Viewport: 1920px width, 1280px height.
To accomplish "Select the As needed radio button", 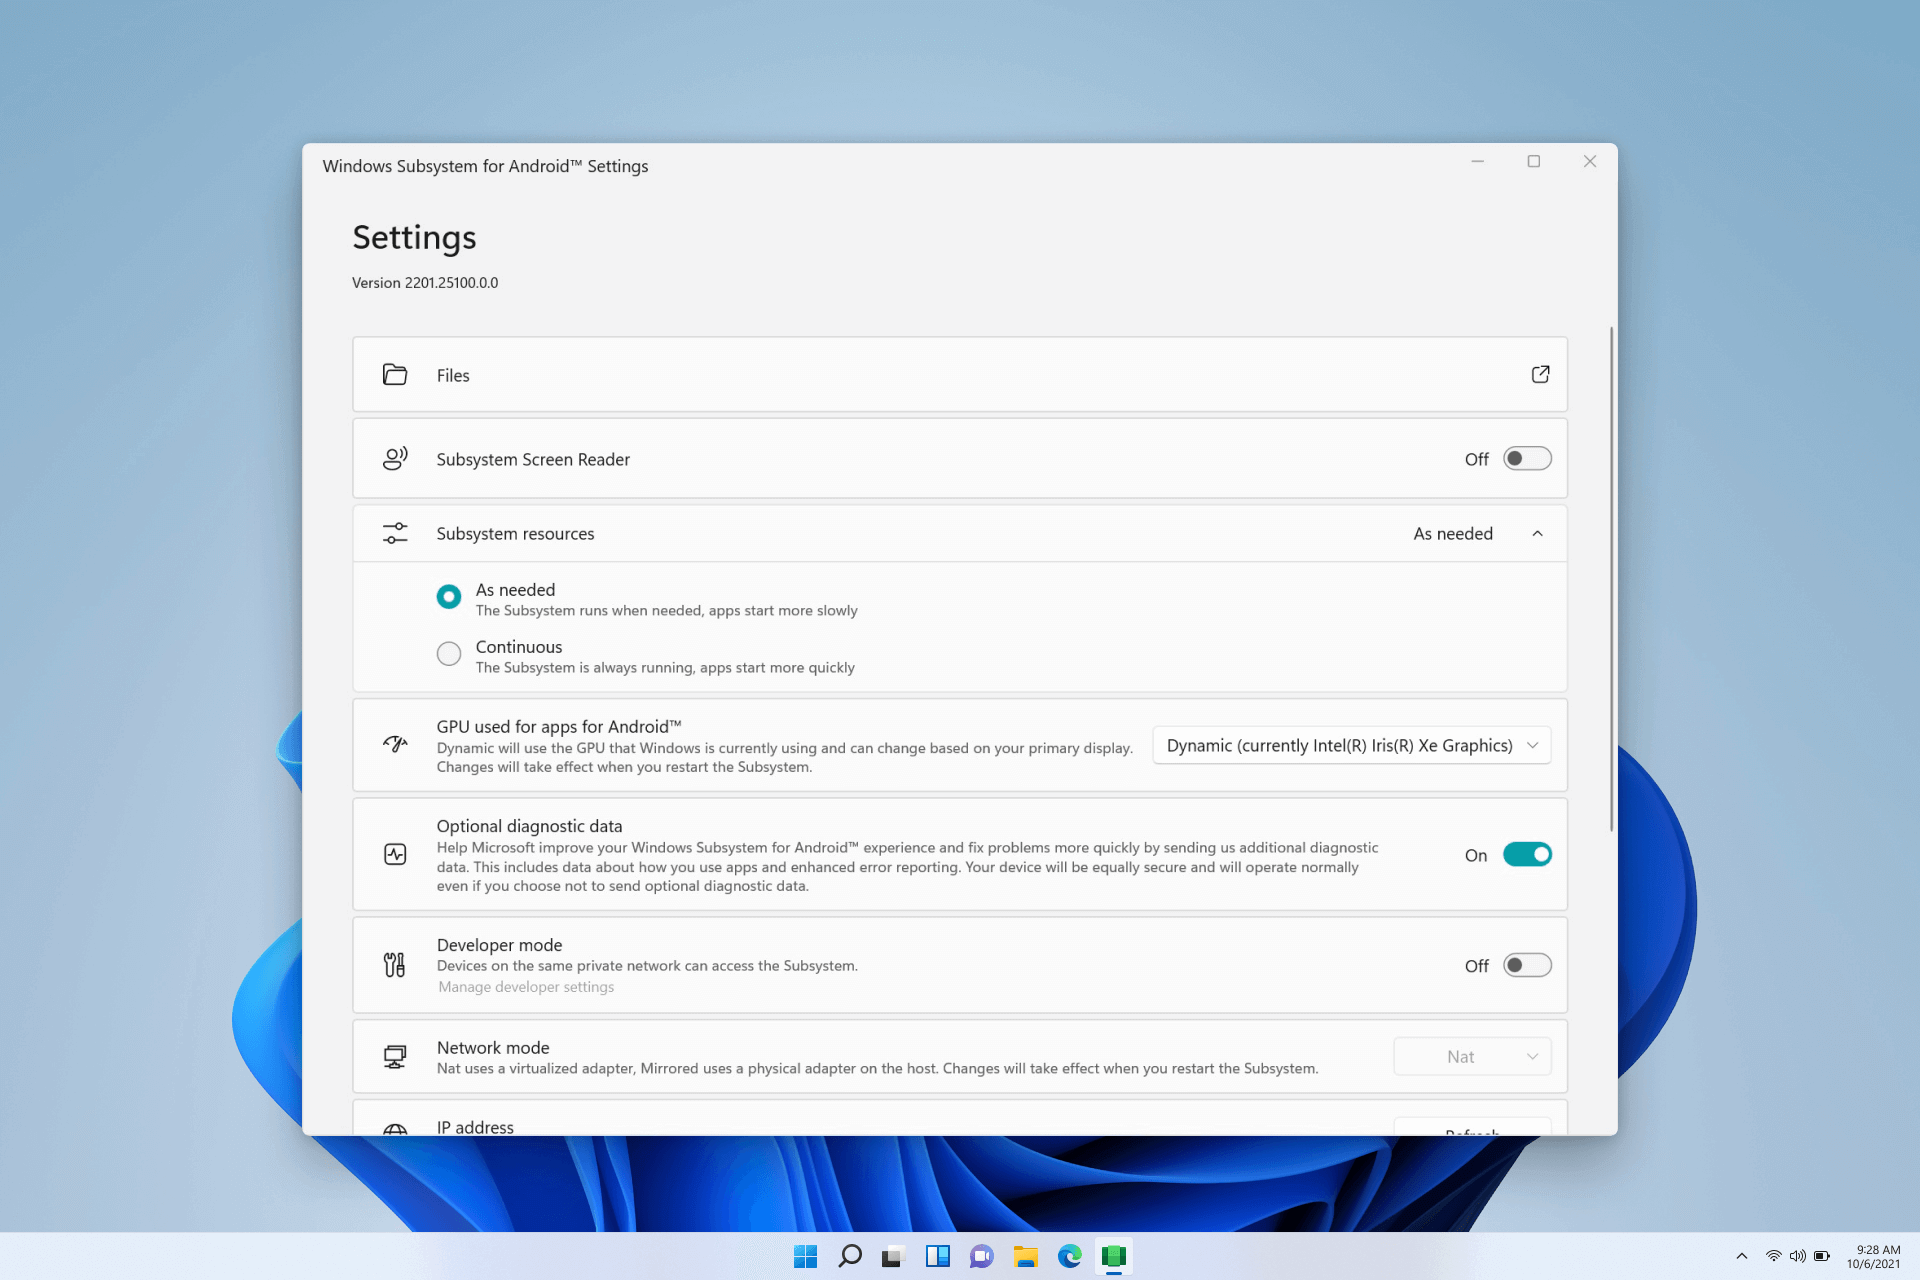I will coord(449,597).
